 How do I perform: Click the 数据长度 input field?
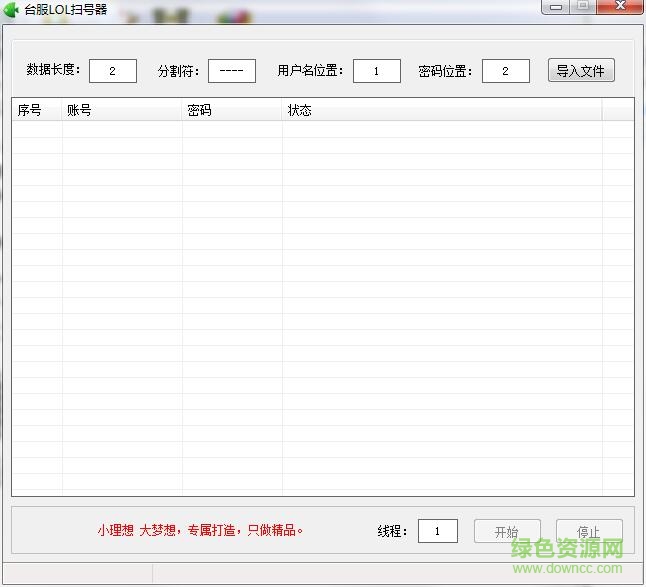[112, 71]
